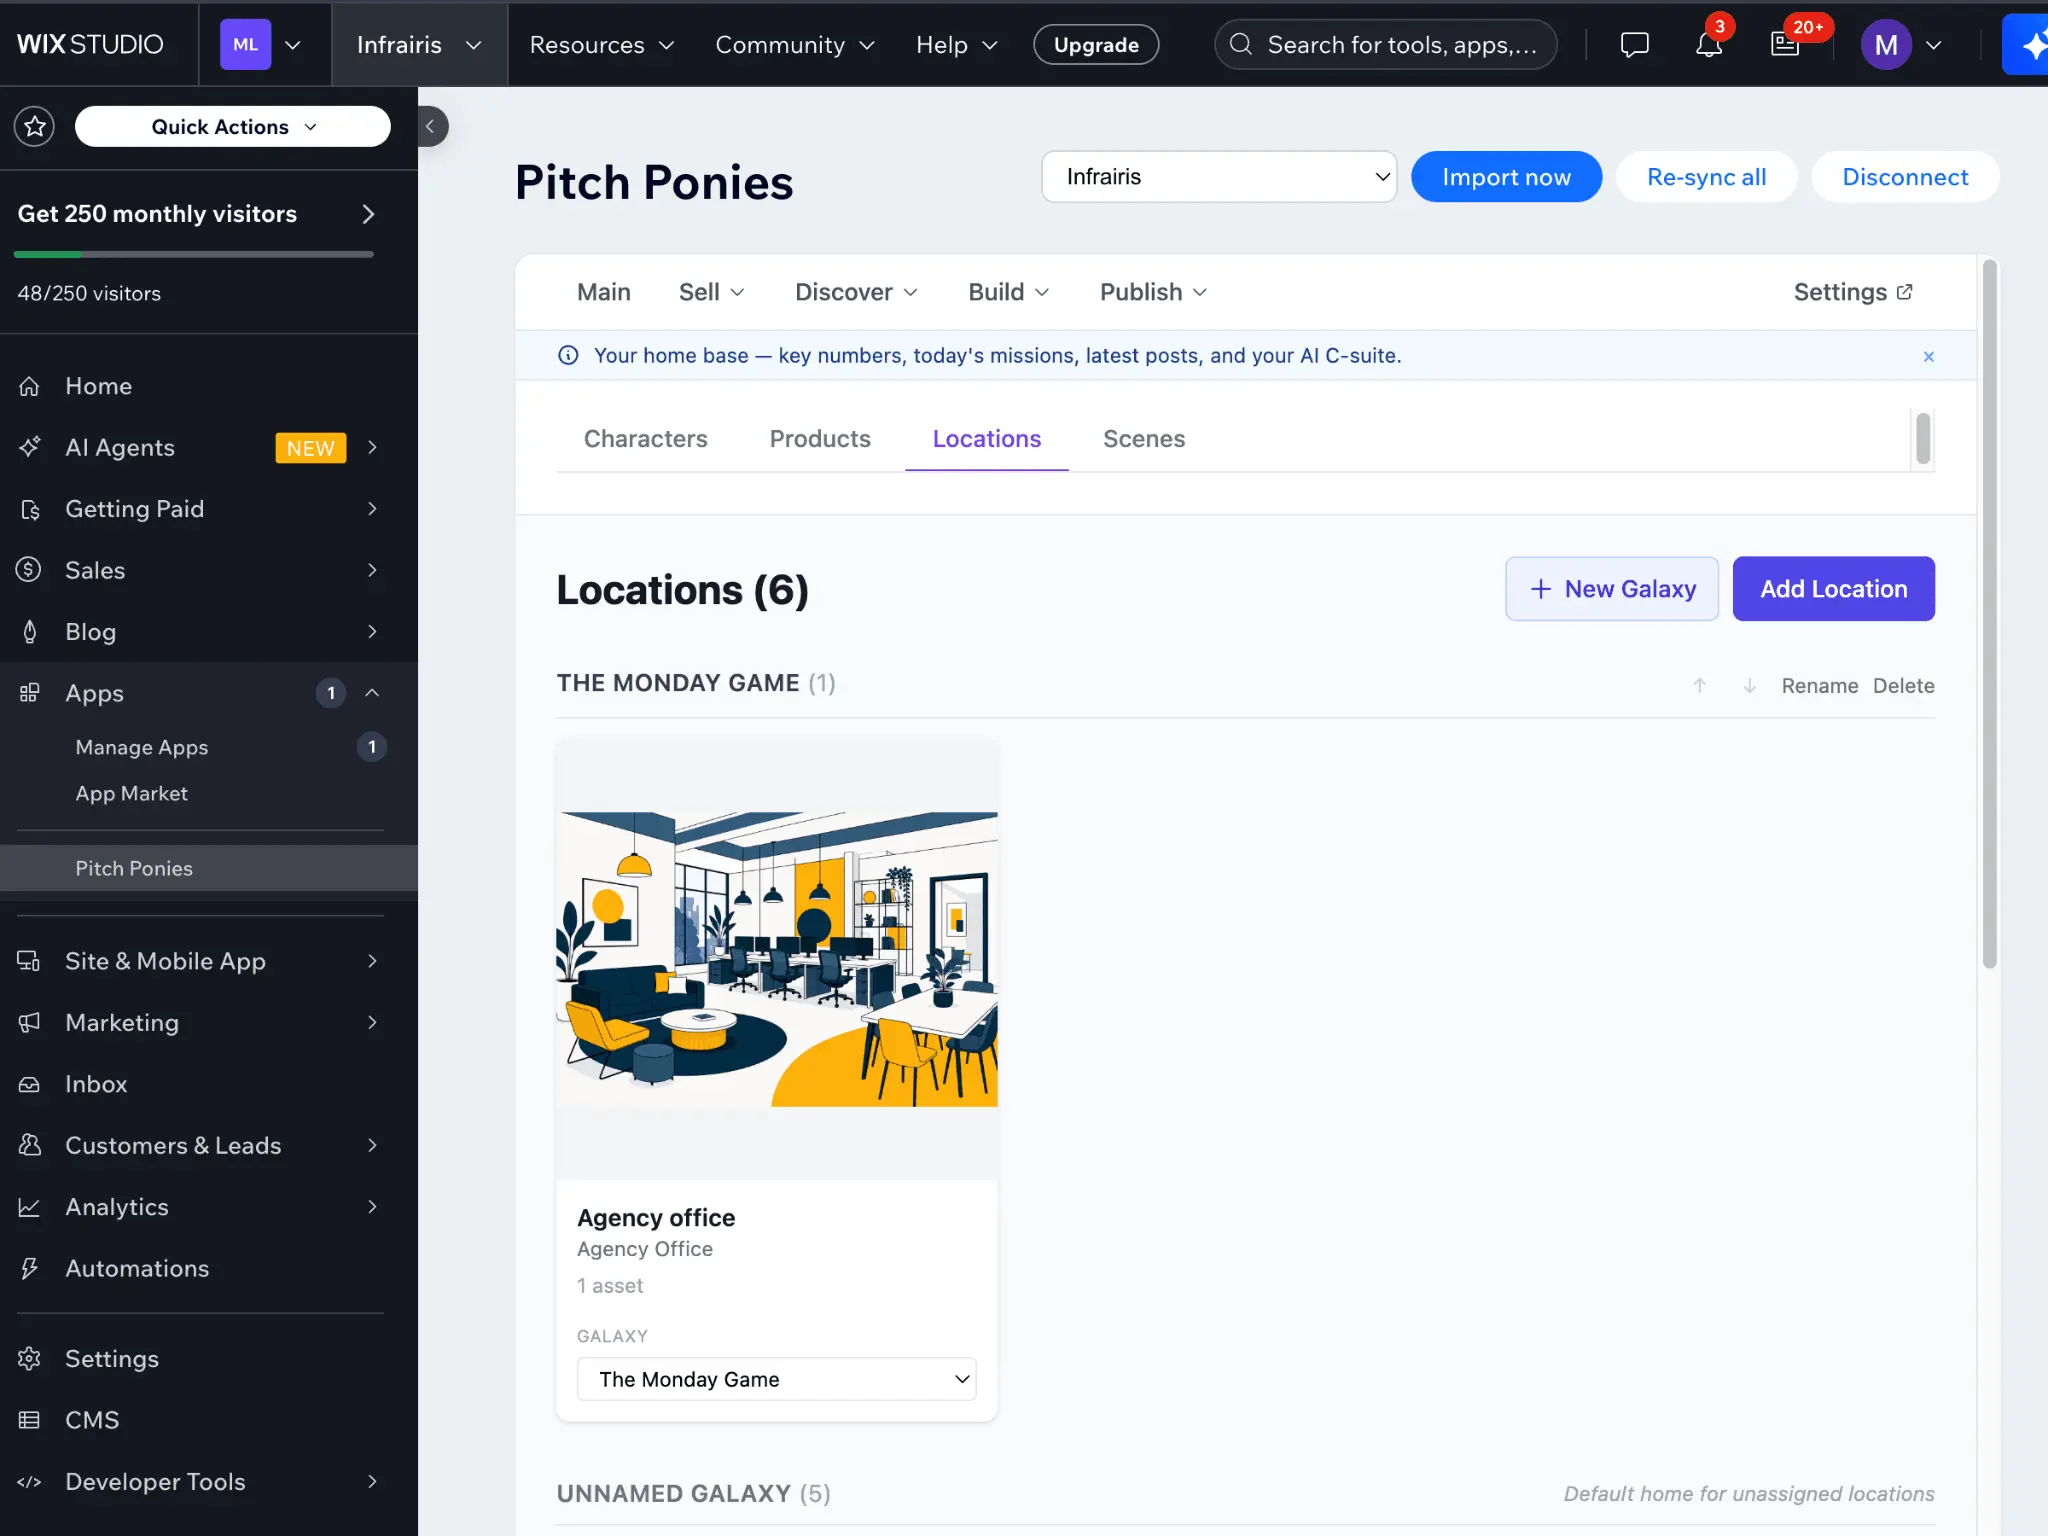Screen dimensions: 2048x1536
Task: Change the Agency office galaxy dropdown
Action: 777,1379
